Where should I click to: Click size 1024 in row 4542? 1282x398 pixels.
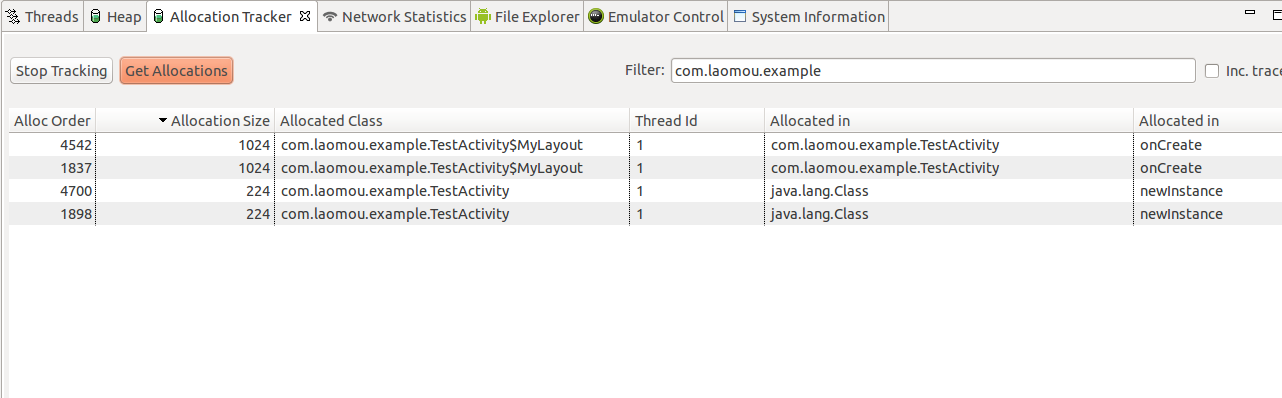(254, 145)
